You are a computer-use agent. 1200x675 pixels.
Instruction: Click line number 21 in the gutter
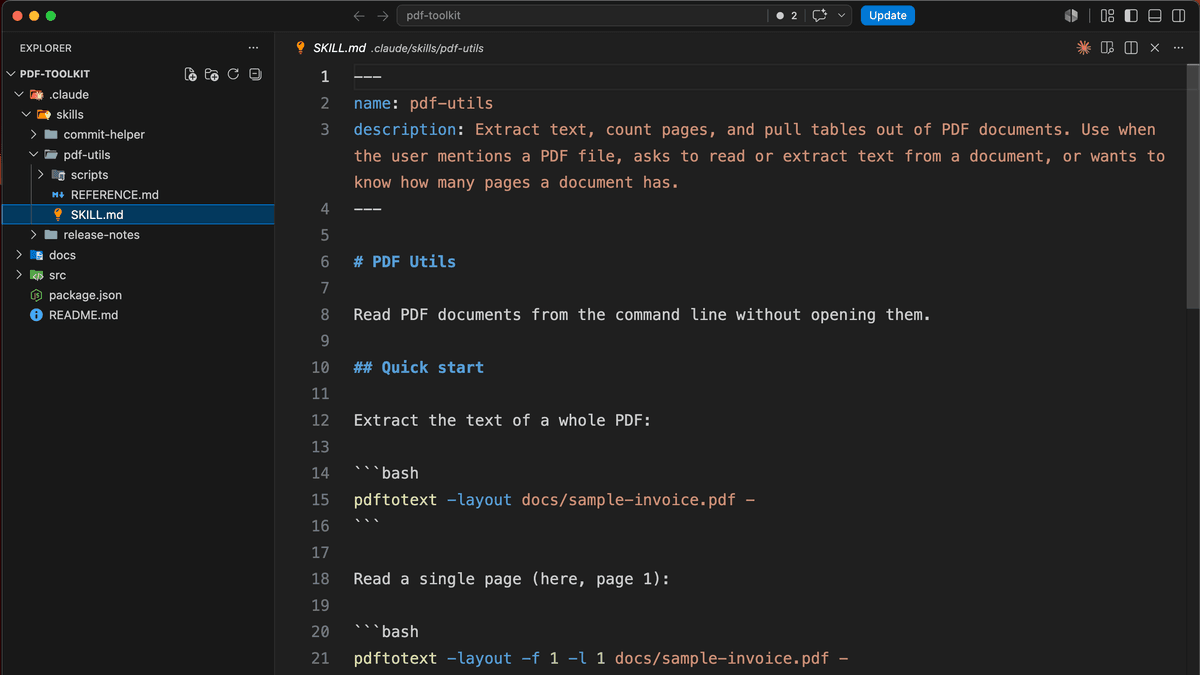point(320,658)
